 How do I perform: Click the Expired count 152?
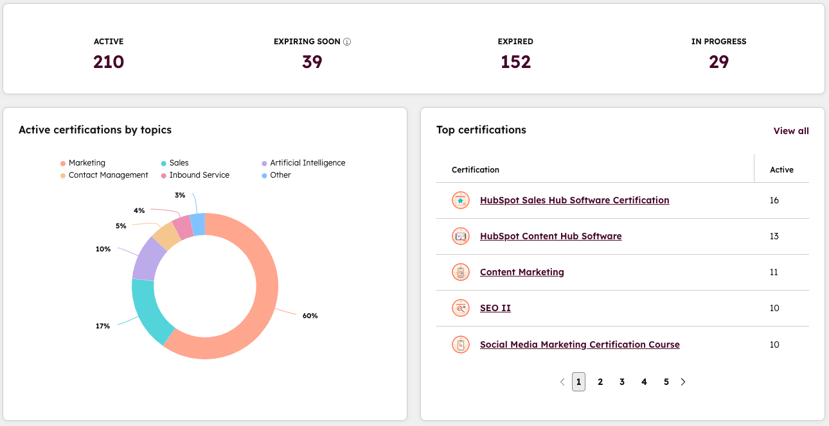(515, 62)
